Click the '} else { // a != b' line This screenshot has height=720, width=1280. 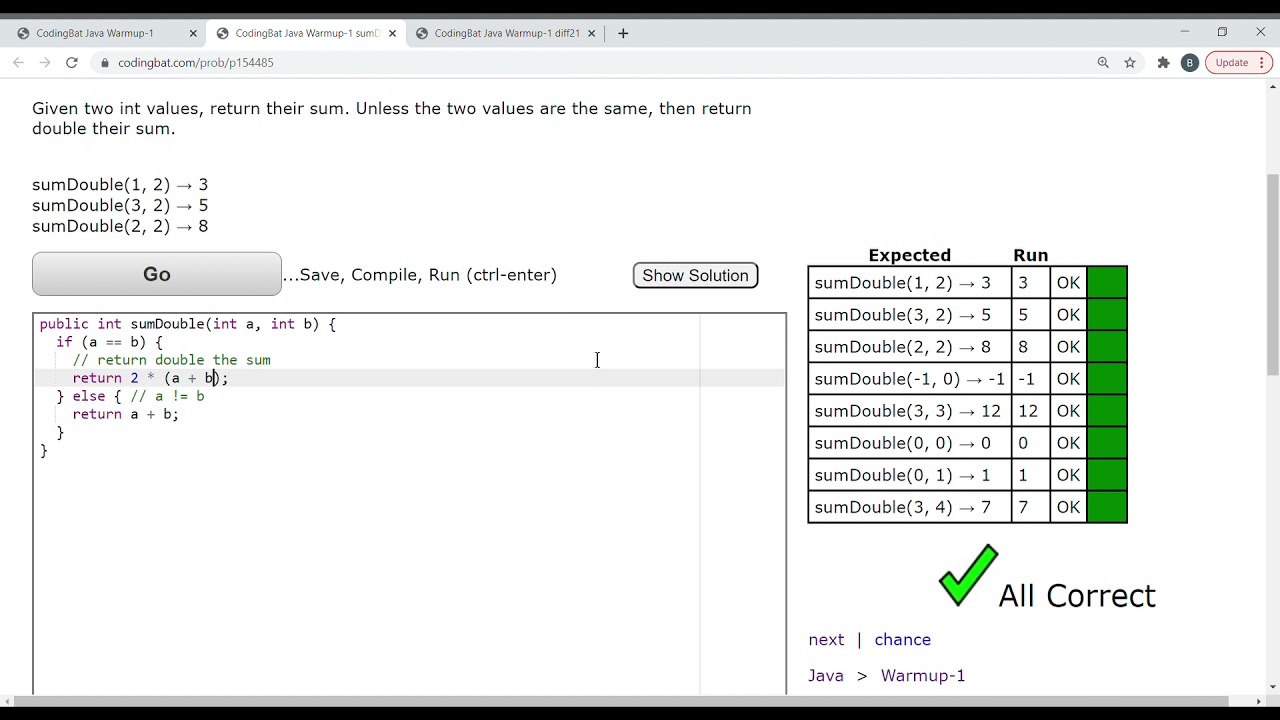click(130, 396)
